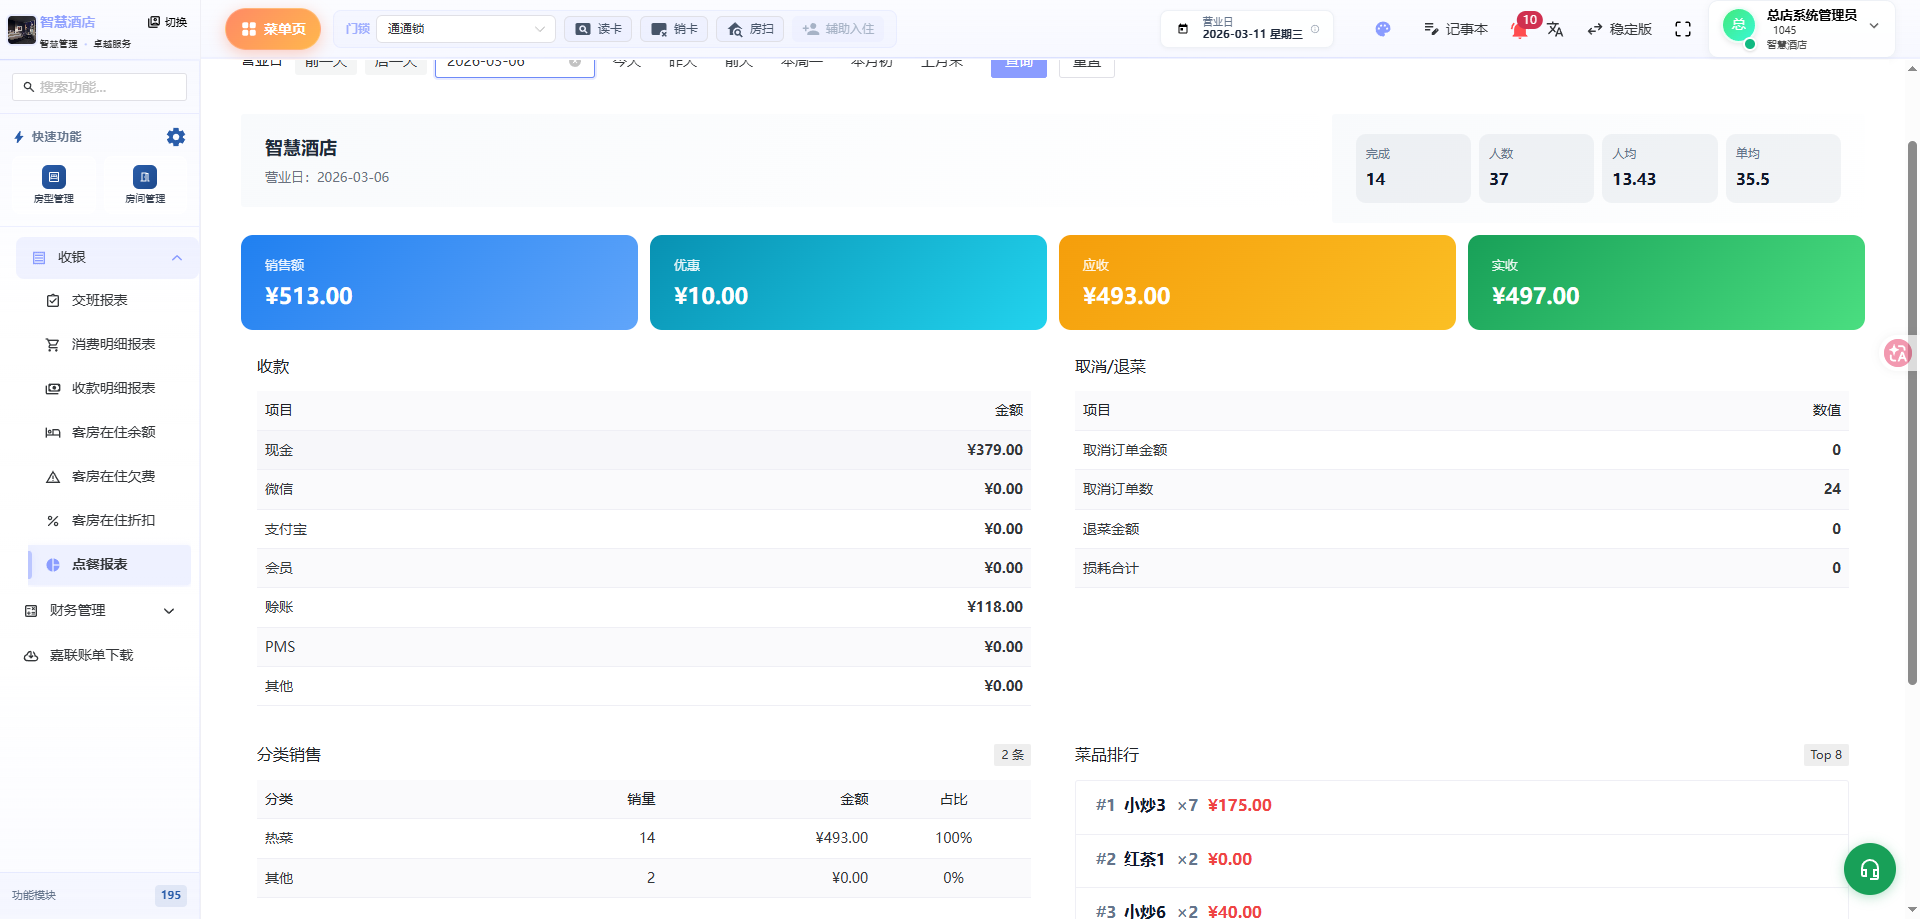Click the 读卡 card reader button
This screenshot has height=919, width=1920.
coord(598,29)
